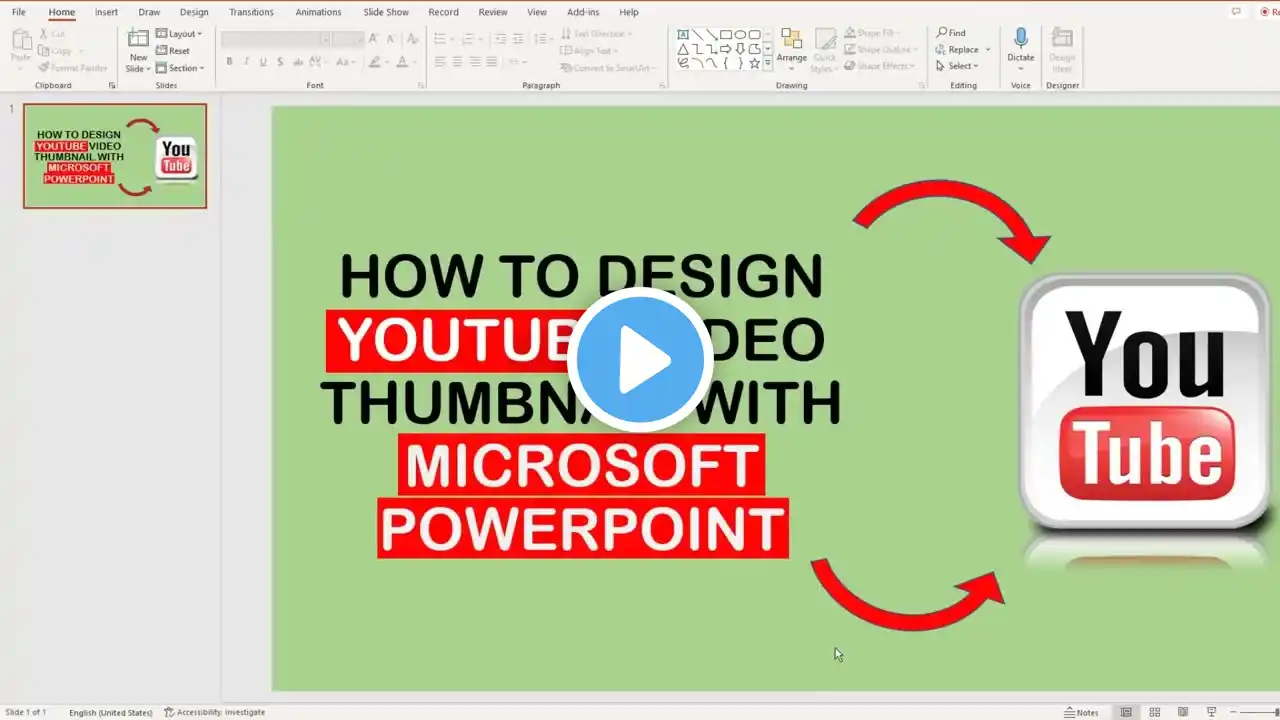Screen dimensions: 1280x720
Task: Click the Arrange icon
Action: (x=791, y=39)
